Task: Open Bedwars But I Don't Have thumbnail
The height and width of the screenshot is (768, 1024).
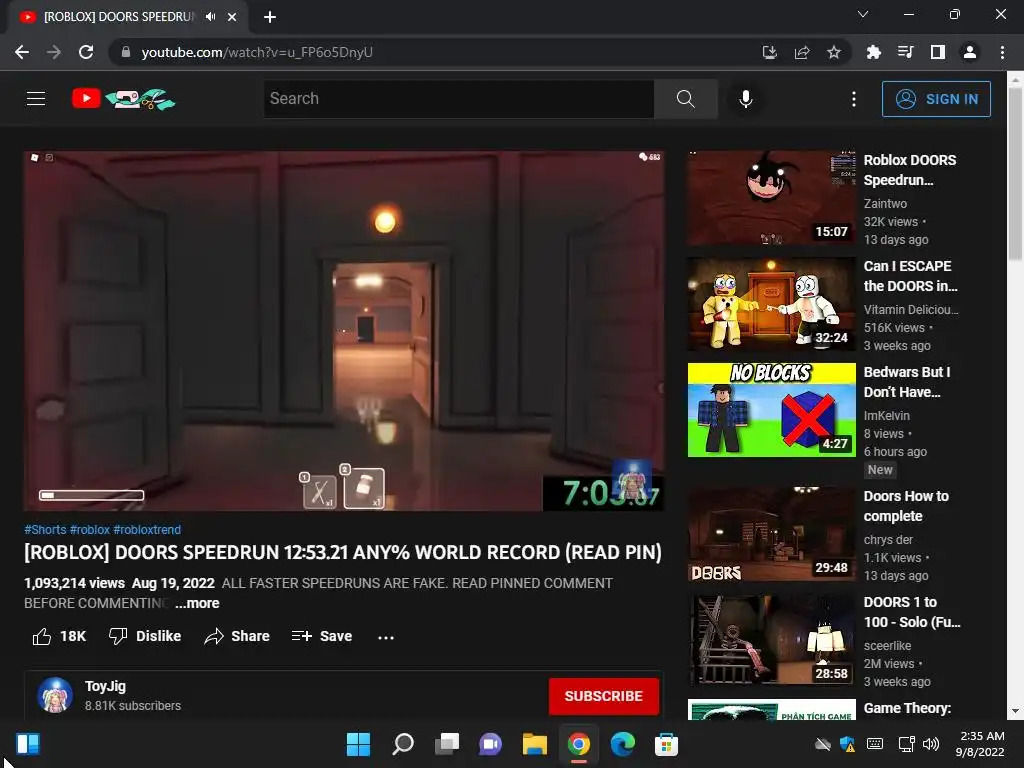Action: pos(771,410)
